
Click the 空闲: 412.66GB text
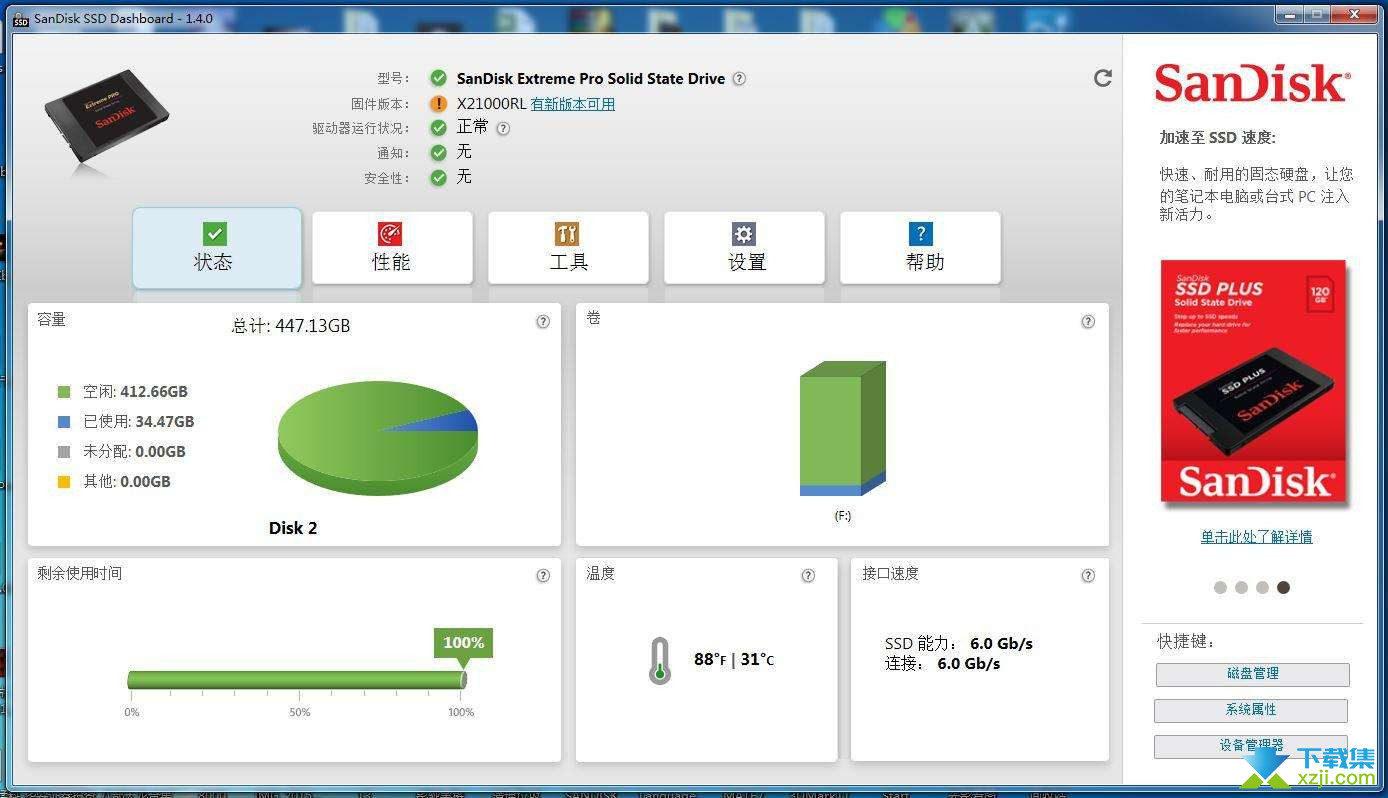point(135,392)
